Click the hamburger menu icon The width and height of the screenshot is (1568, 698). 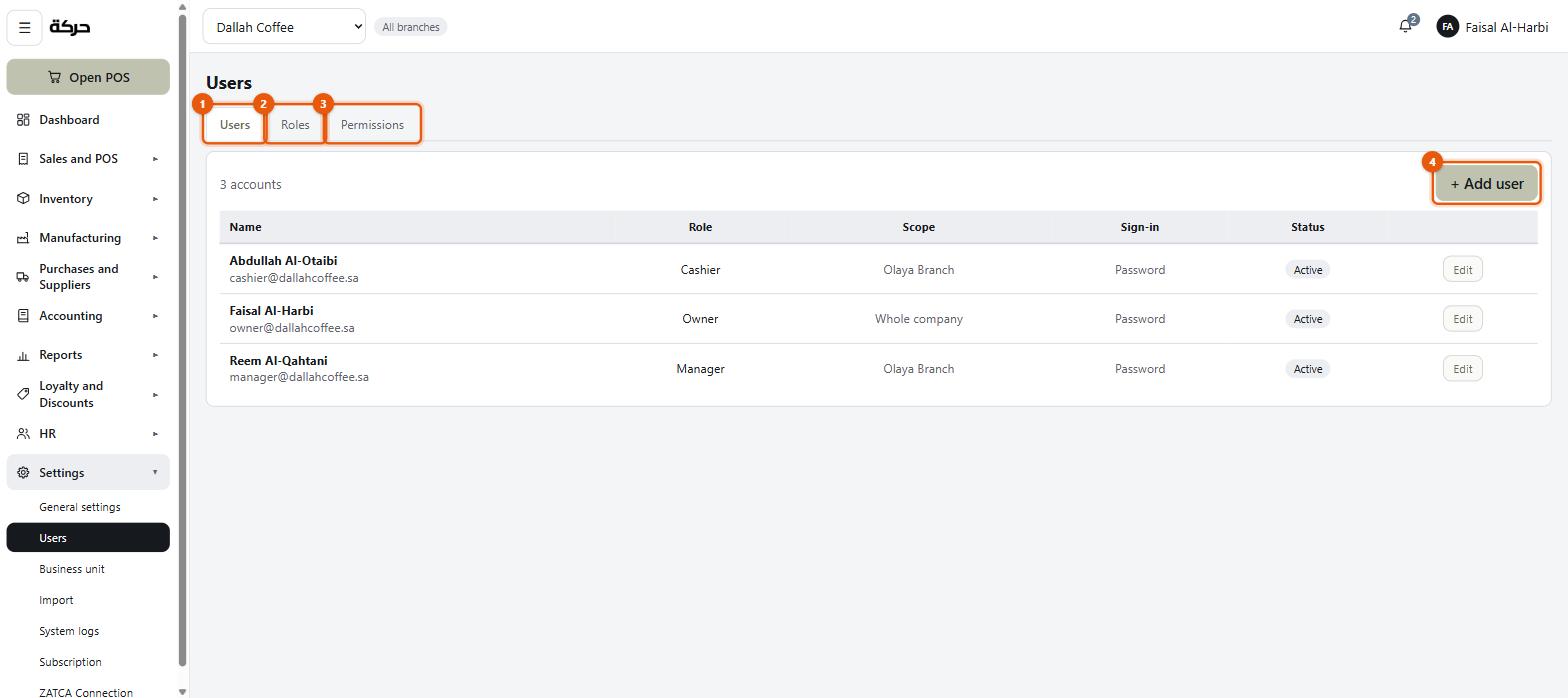pos(25,27)
